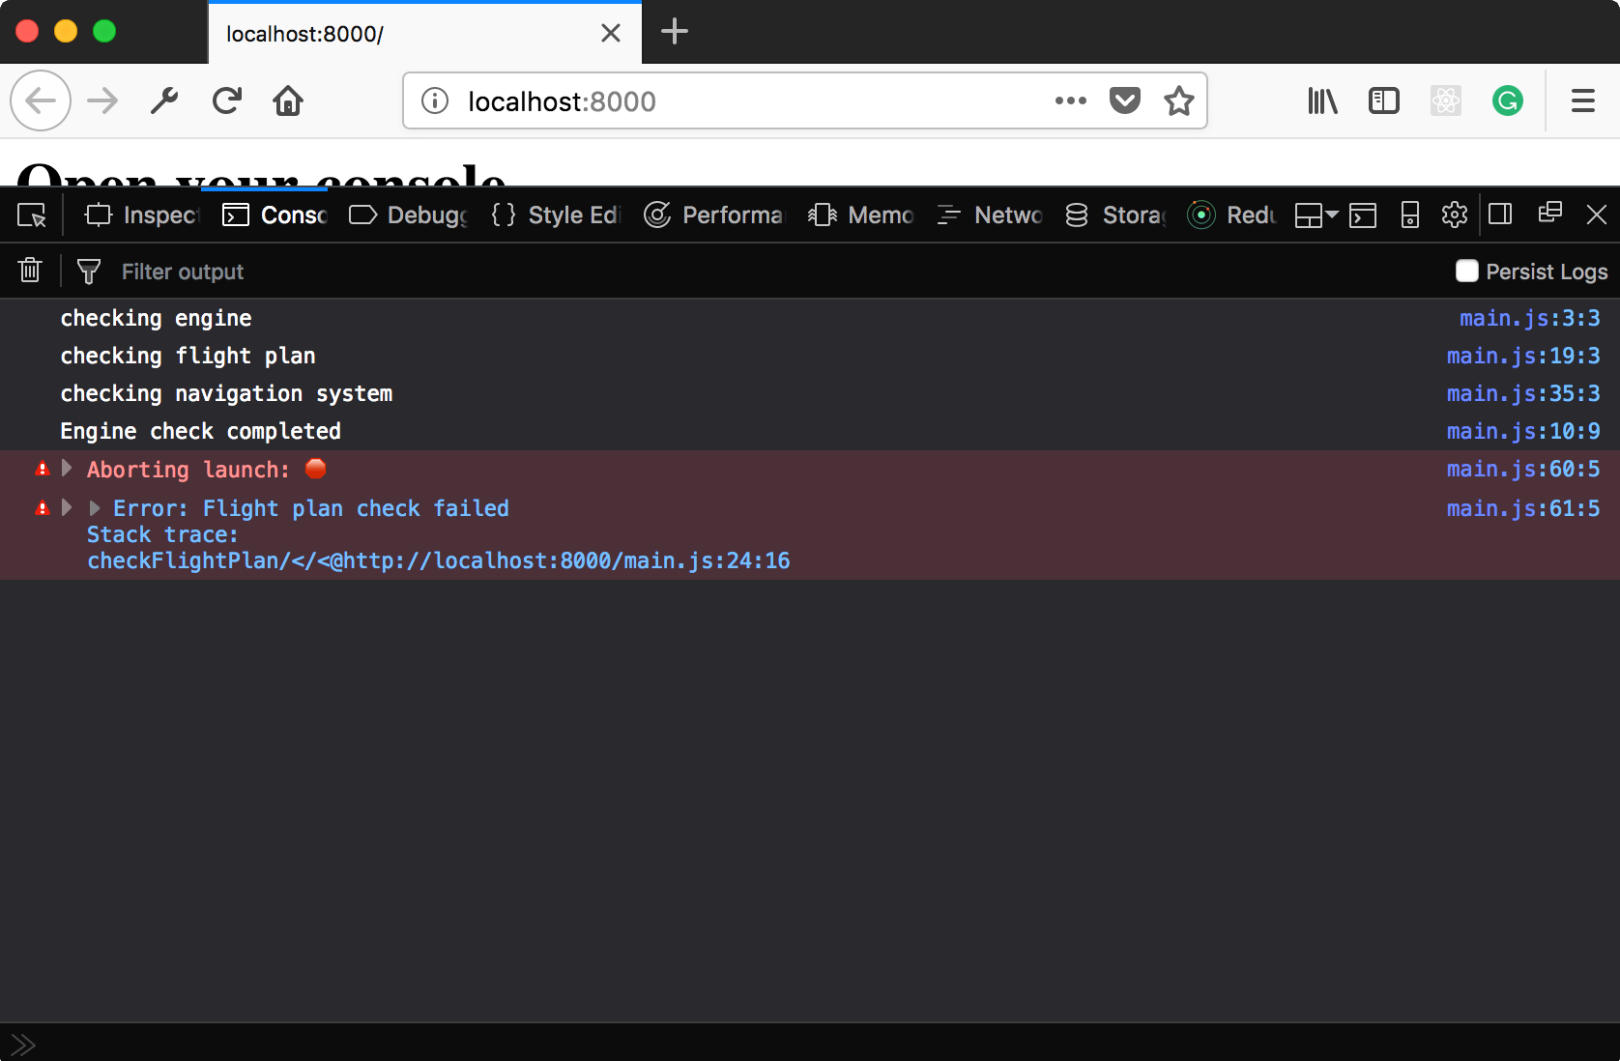Open source link main.js:10:9
1620x1061 pixels.
(x=1523, y=432)
